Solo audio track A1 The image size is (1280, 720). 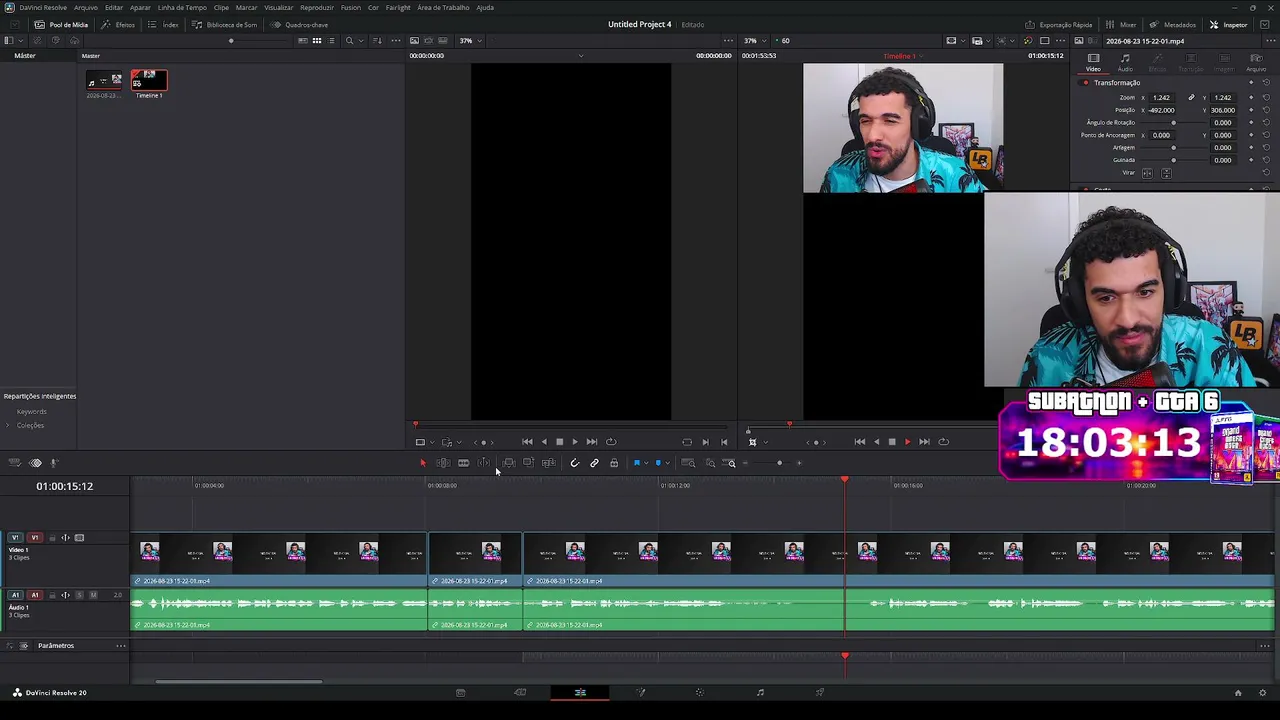click(x=80, y=595)
